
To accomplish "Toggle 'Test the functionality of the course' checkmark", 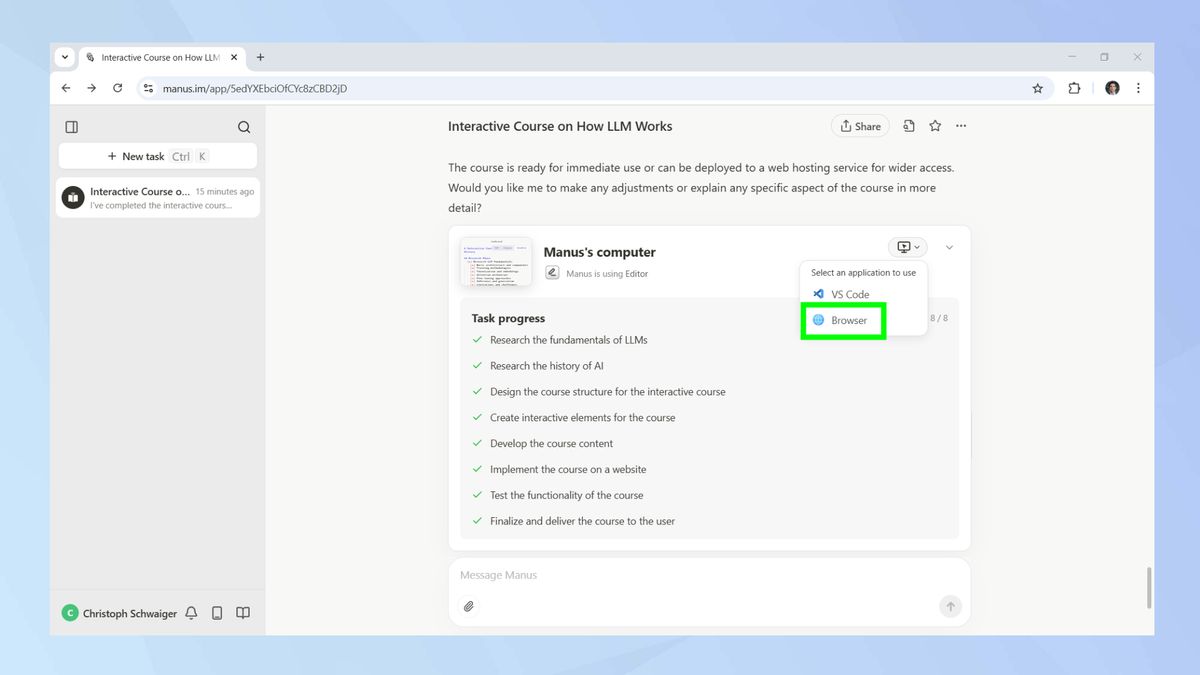I will pos(477,495).
